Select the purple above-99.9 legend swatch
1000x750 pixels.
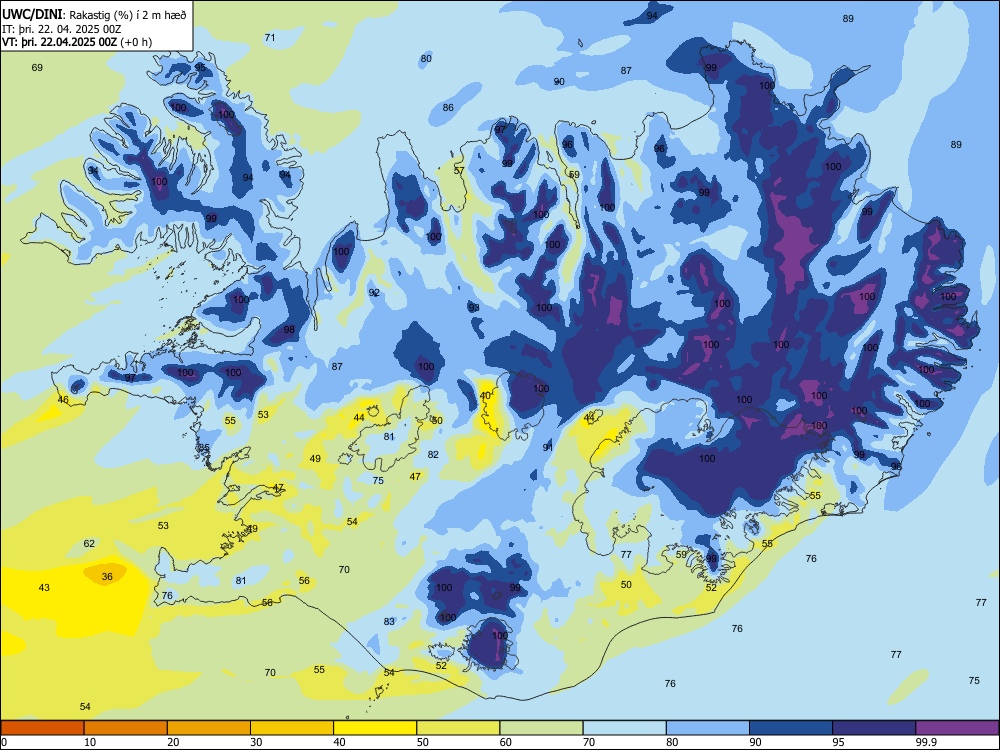(x=957, y=728)
